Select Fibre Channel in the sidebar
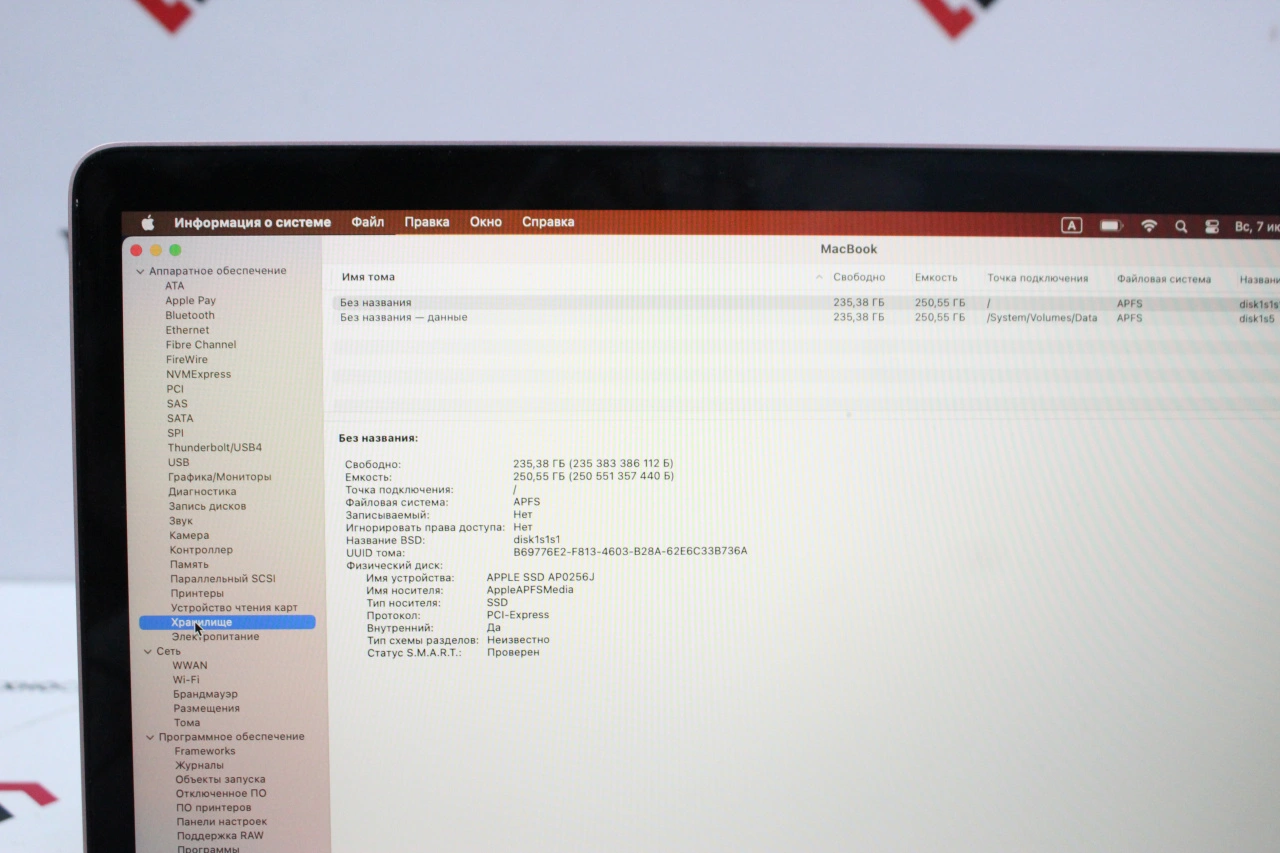1280x853 pixels. tap(201, 345)
